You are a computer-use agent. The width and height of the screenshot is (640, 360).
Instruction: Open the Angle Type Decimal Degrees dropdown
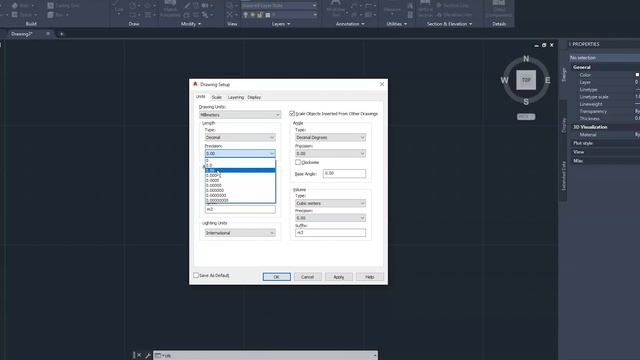pos(330,138)
